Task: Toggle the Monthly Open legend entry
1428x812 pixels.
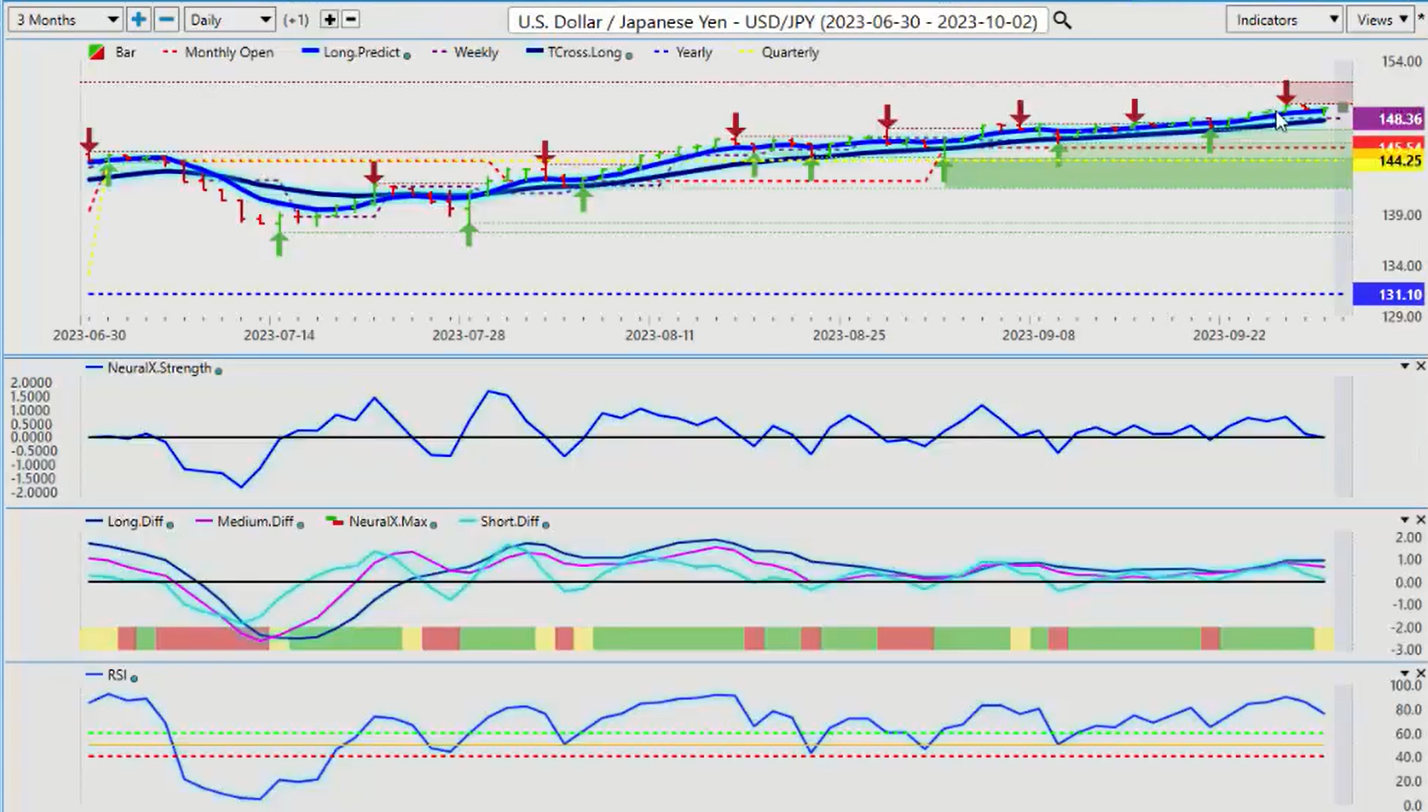Action: click(x=217, y=52)
